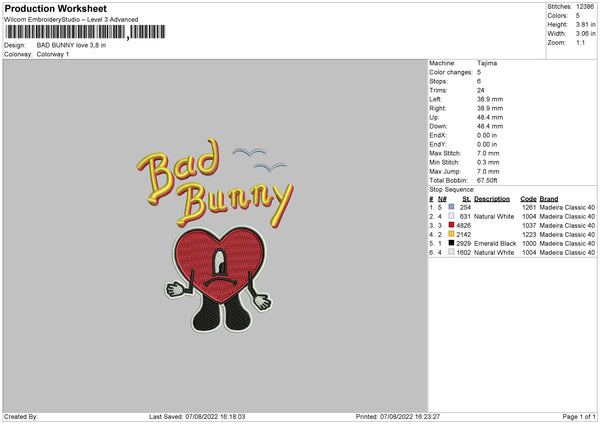Click the Code column header
The width and height of the screenshot is (600, 424).
(528, 199)
